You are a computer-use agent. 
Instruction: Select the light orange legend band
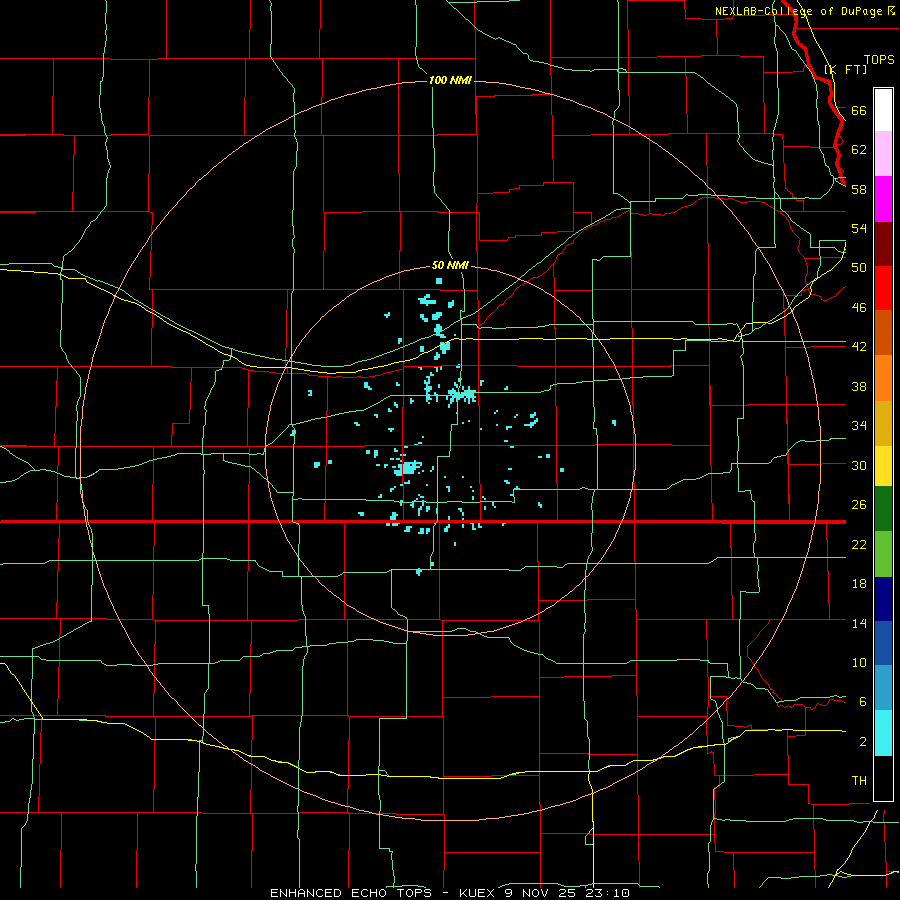pyautogui.click(x=883, y=378)
